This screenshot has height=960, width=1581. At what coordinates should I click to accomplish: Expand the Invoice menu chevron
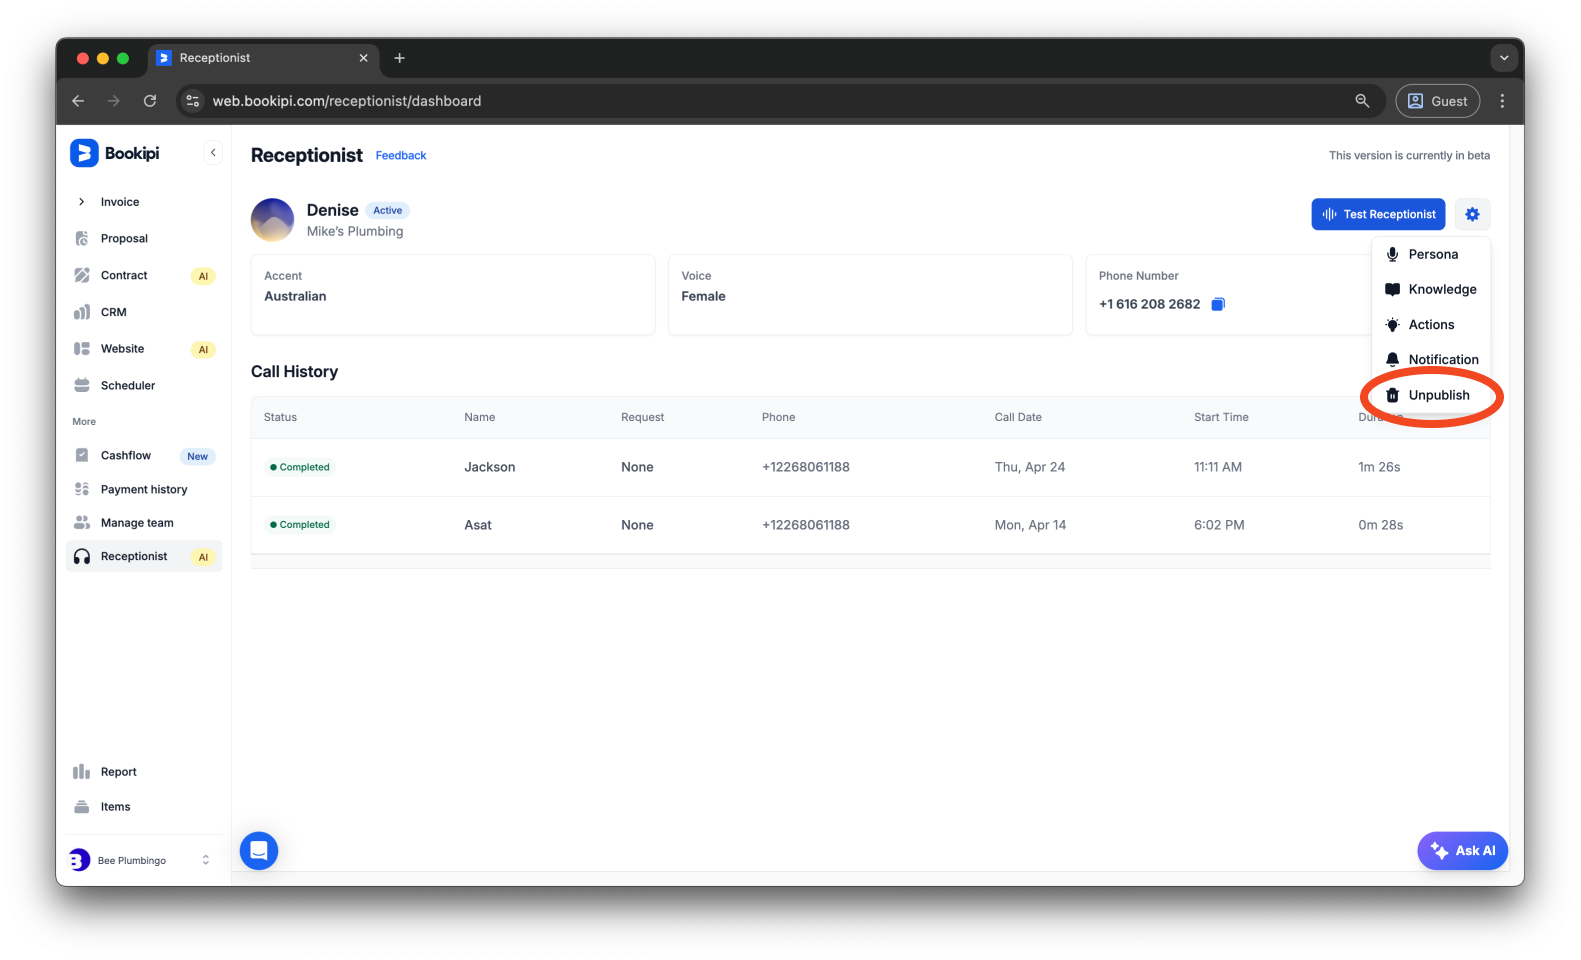coord(82,202)
